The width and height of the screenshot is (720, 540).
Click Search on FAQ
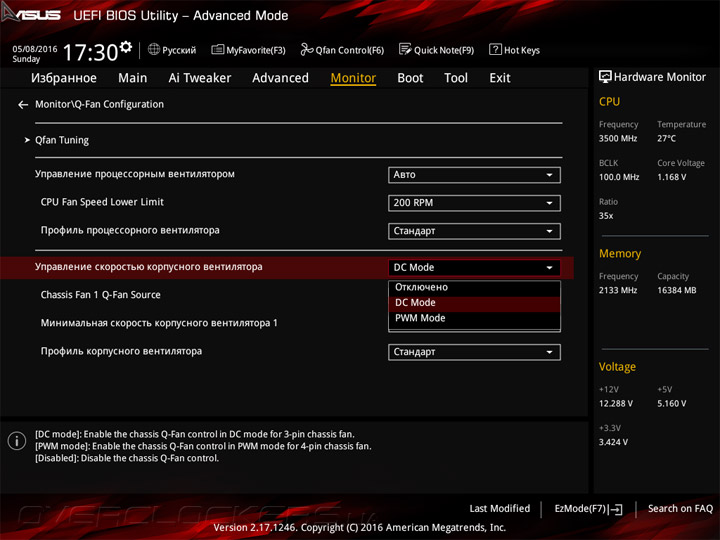[x=680, y=509]
